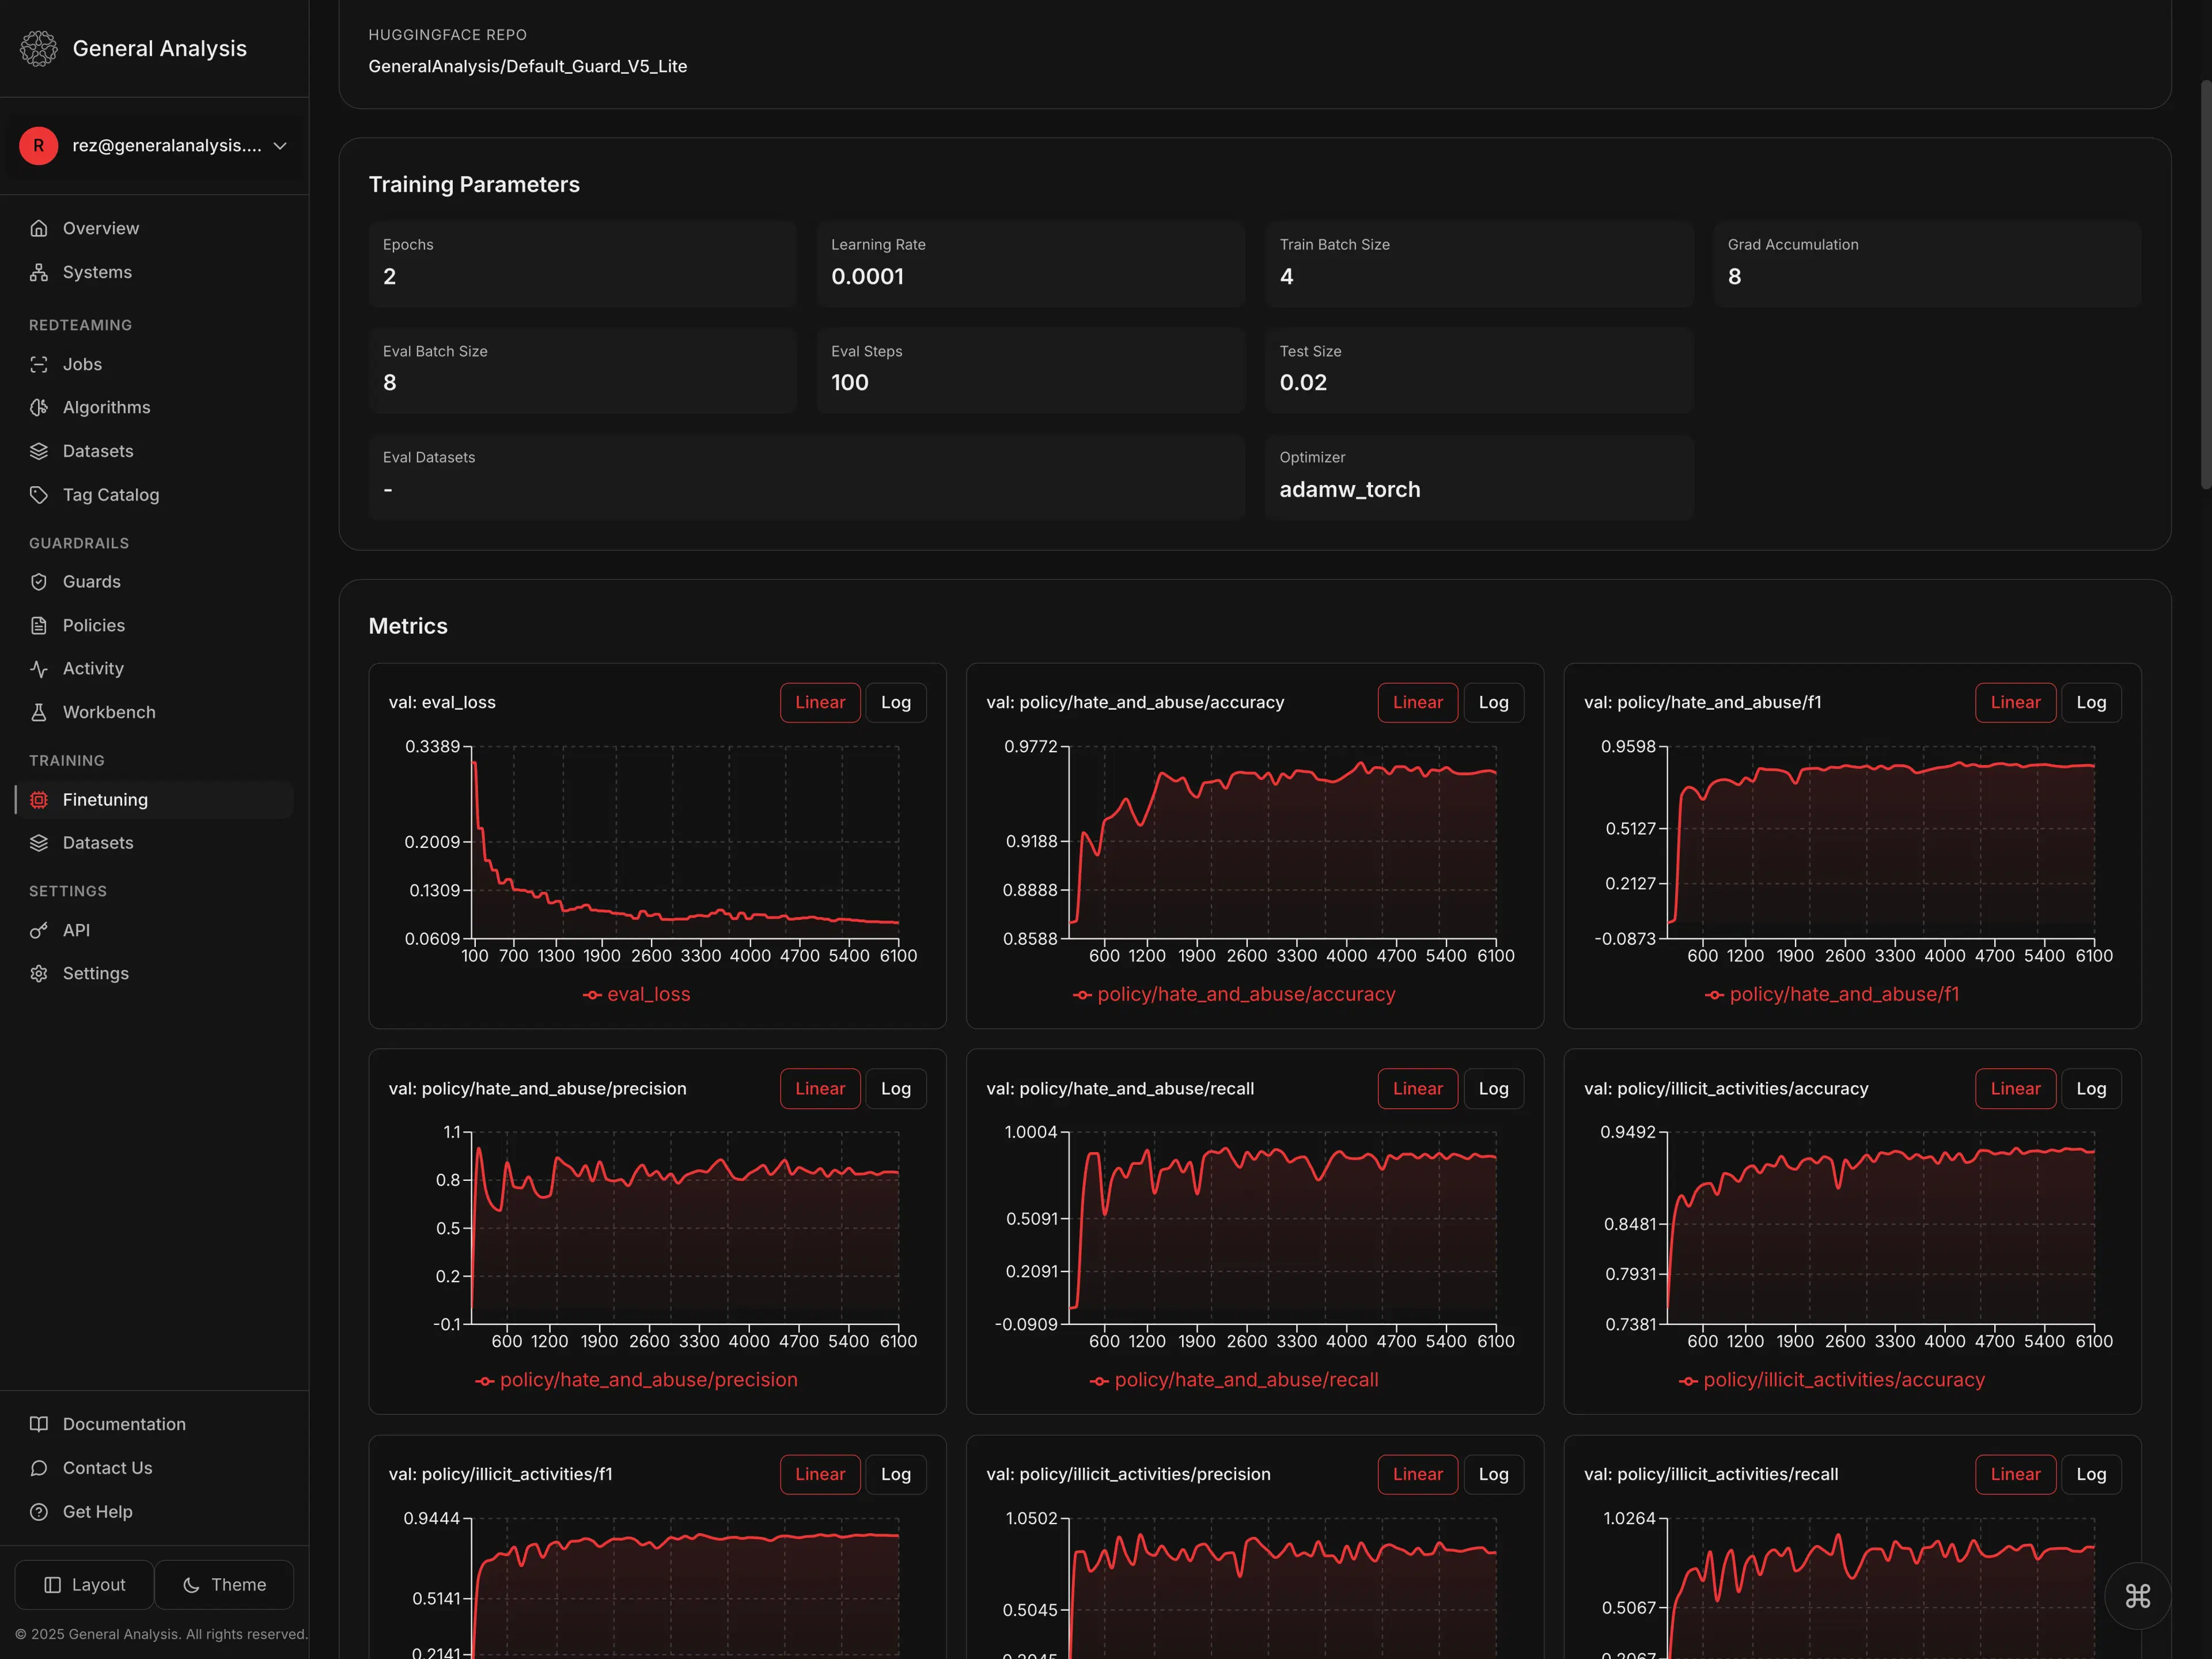
Task: Click the Systems icon in sidebar
Action: (39, 272)
